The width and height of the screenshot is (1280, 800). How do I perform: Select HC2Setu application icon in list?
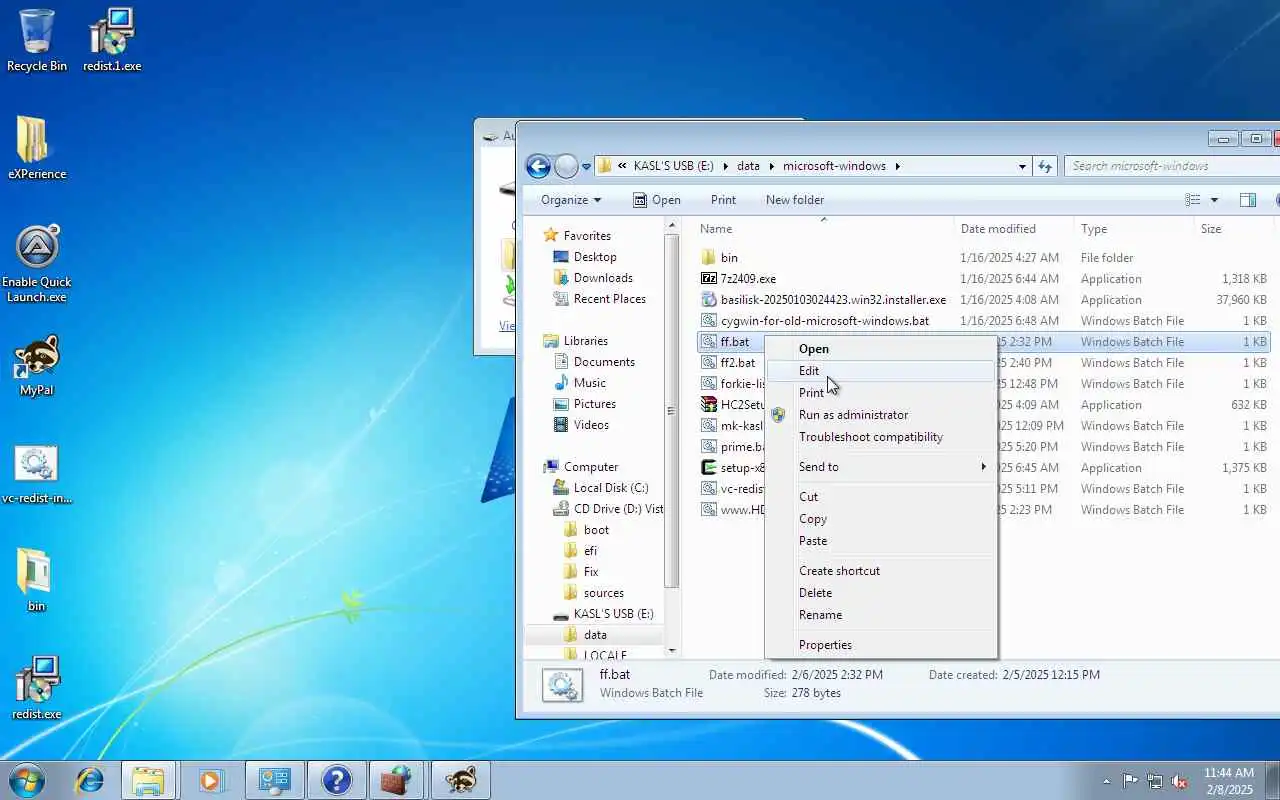click(x=708, y=405)
